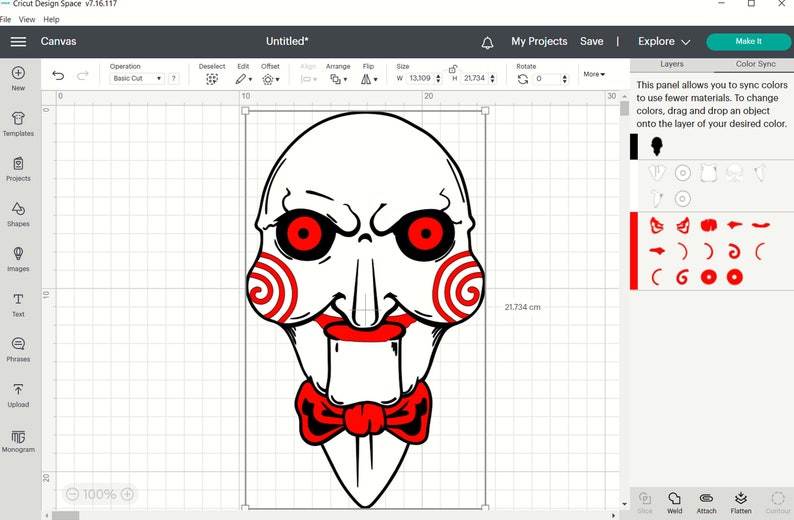The image size is (794, 520).
Task: Open the Upload panel
Action: [18, 390]
